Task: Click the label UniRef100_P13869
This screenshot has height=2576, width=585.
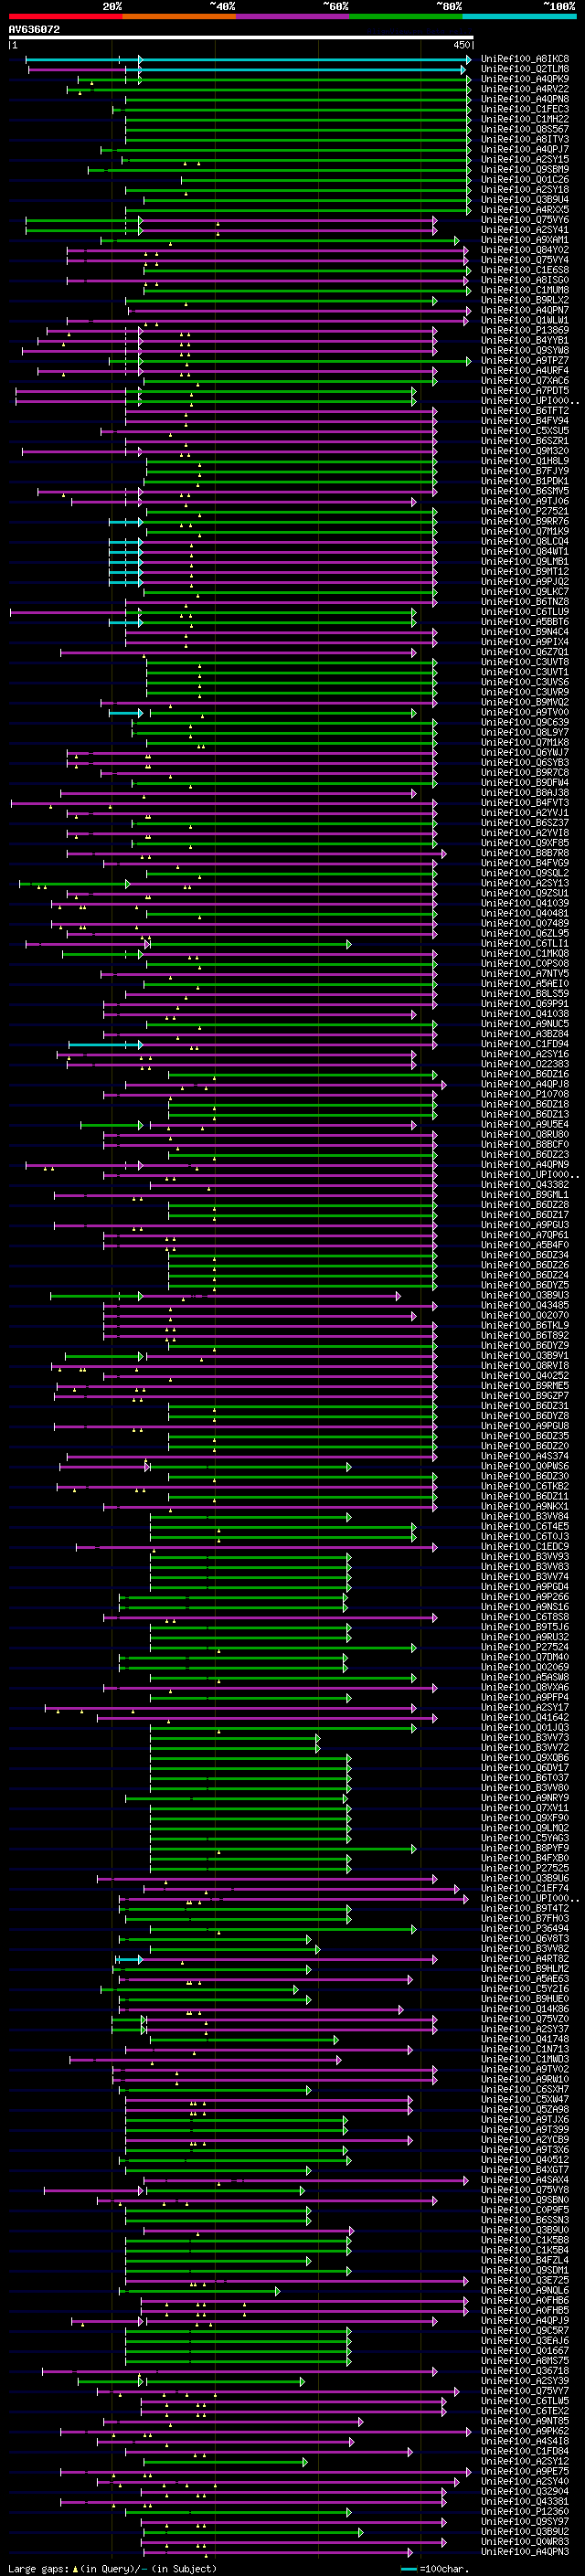Action: click(x=525, y=331)
